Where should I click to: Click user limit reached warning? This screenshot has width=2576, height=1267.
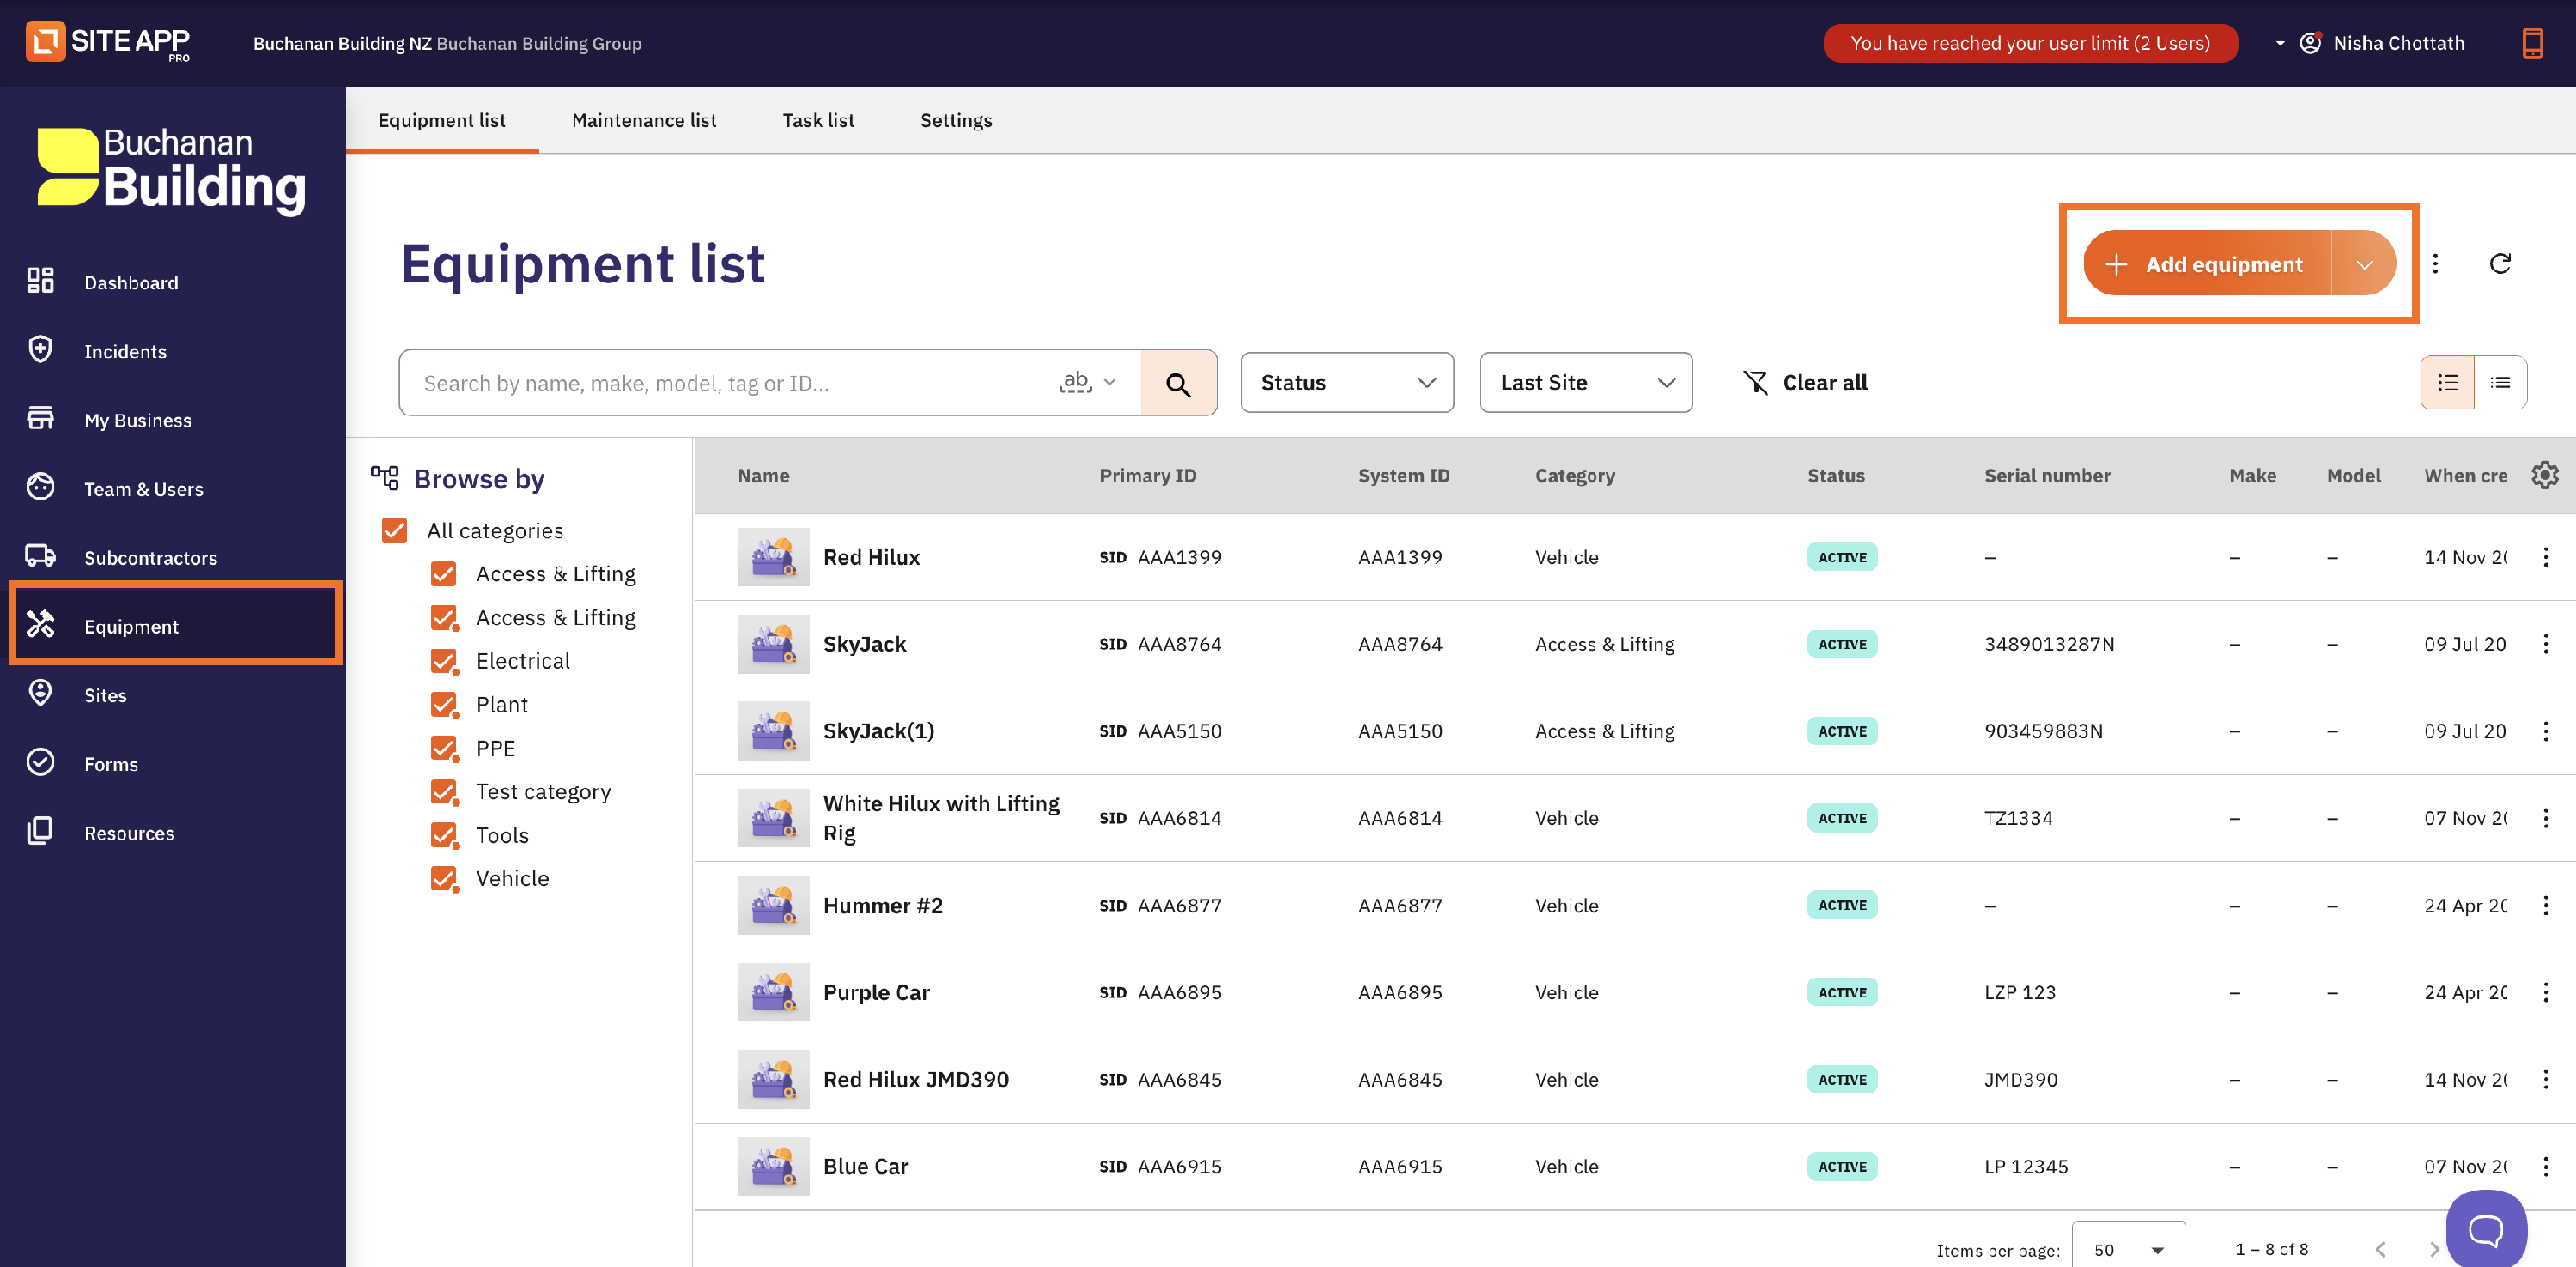click(x=2030, y=43)
